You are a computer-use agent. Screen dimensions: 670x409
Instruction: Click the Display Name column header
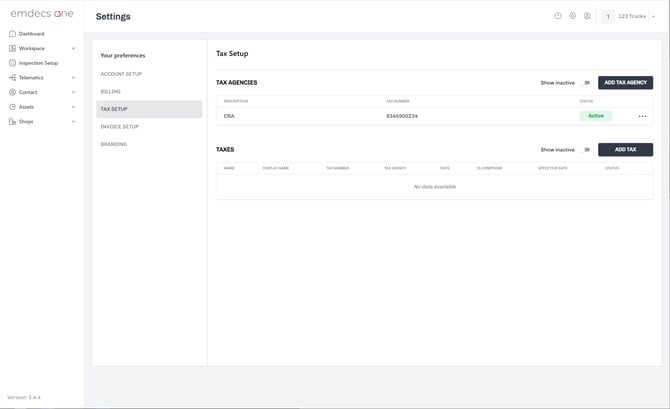[276, 168]
